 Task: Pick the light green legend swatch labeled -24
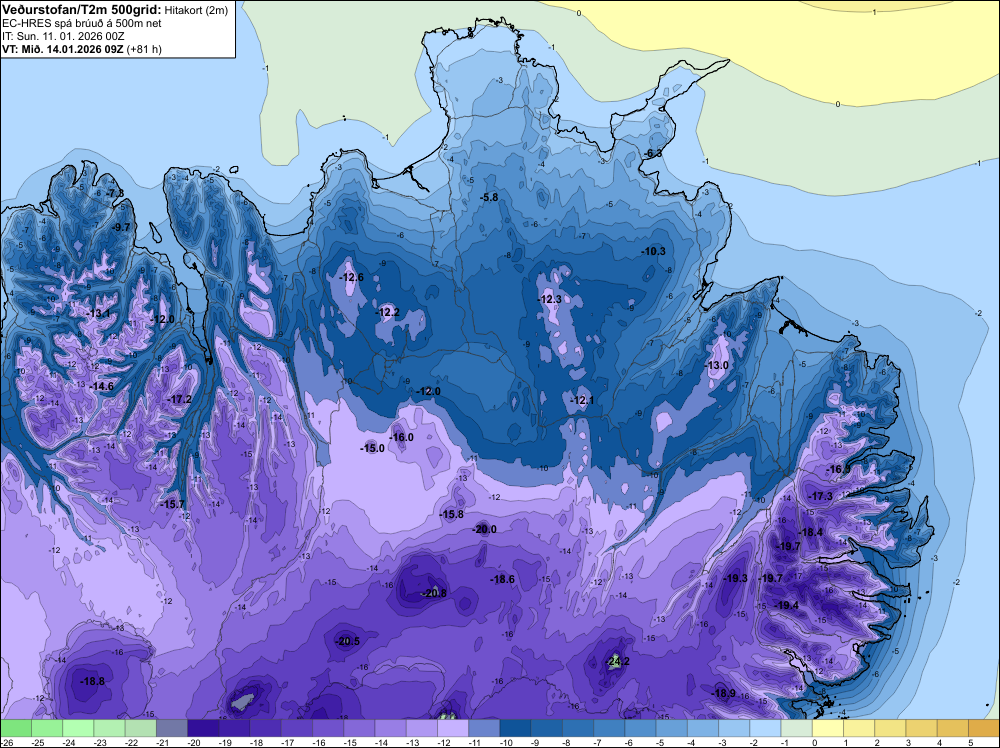pyautogui.click(x=78, y=728)
